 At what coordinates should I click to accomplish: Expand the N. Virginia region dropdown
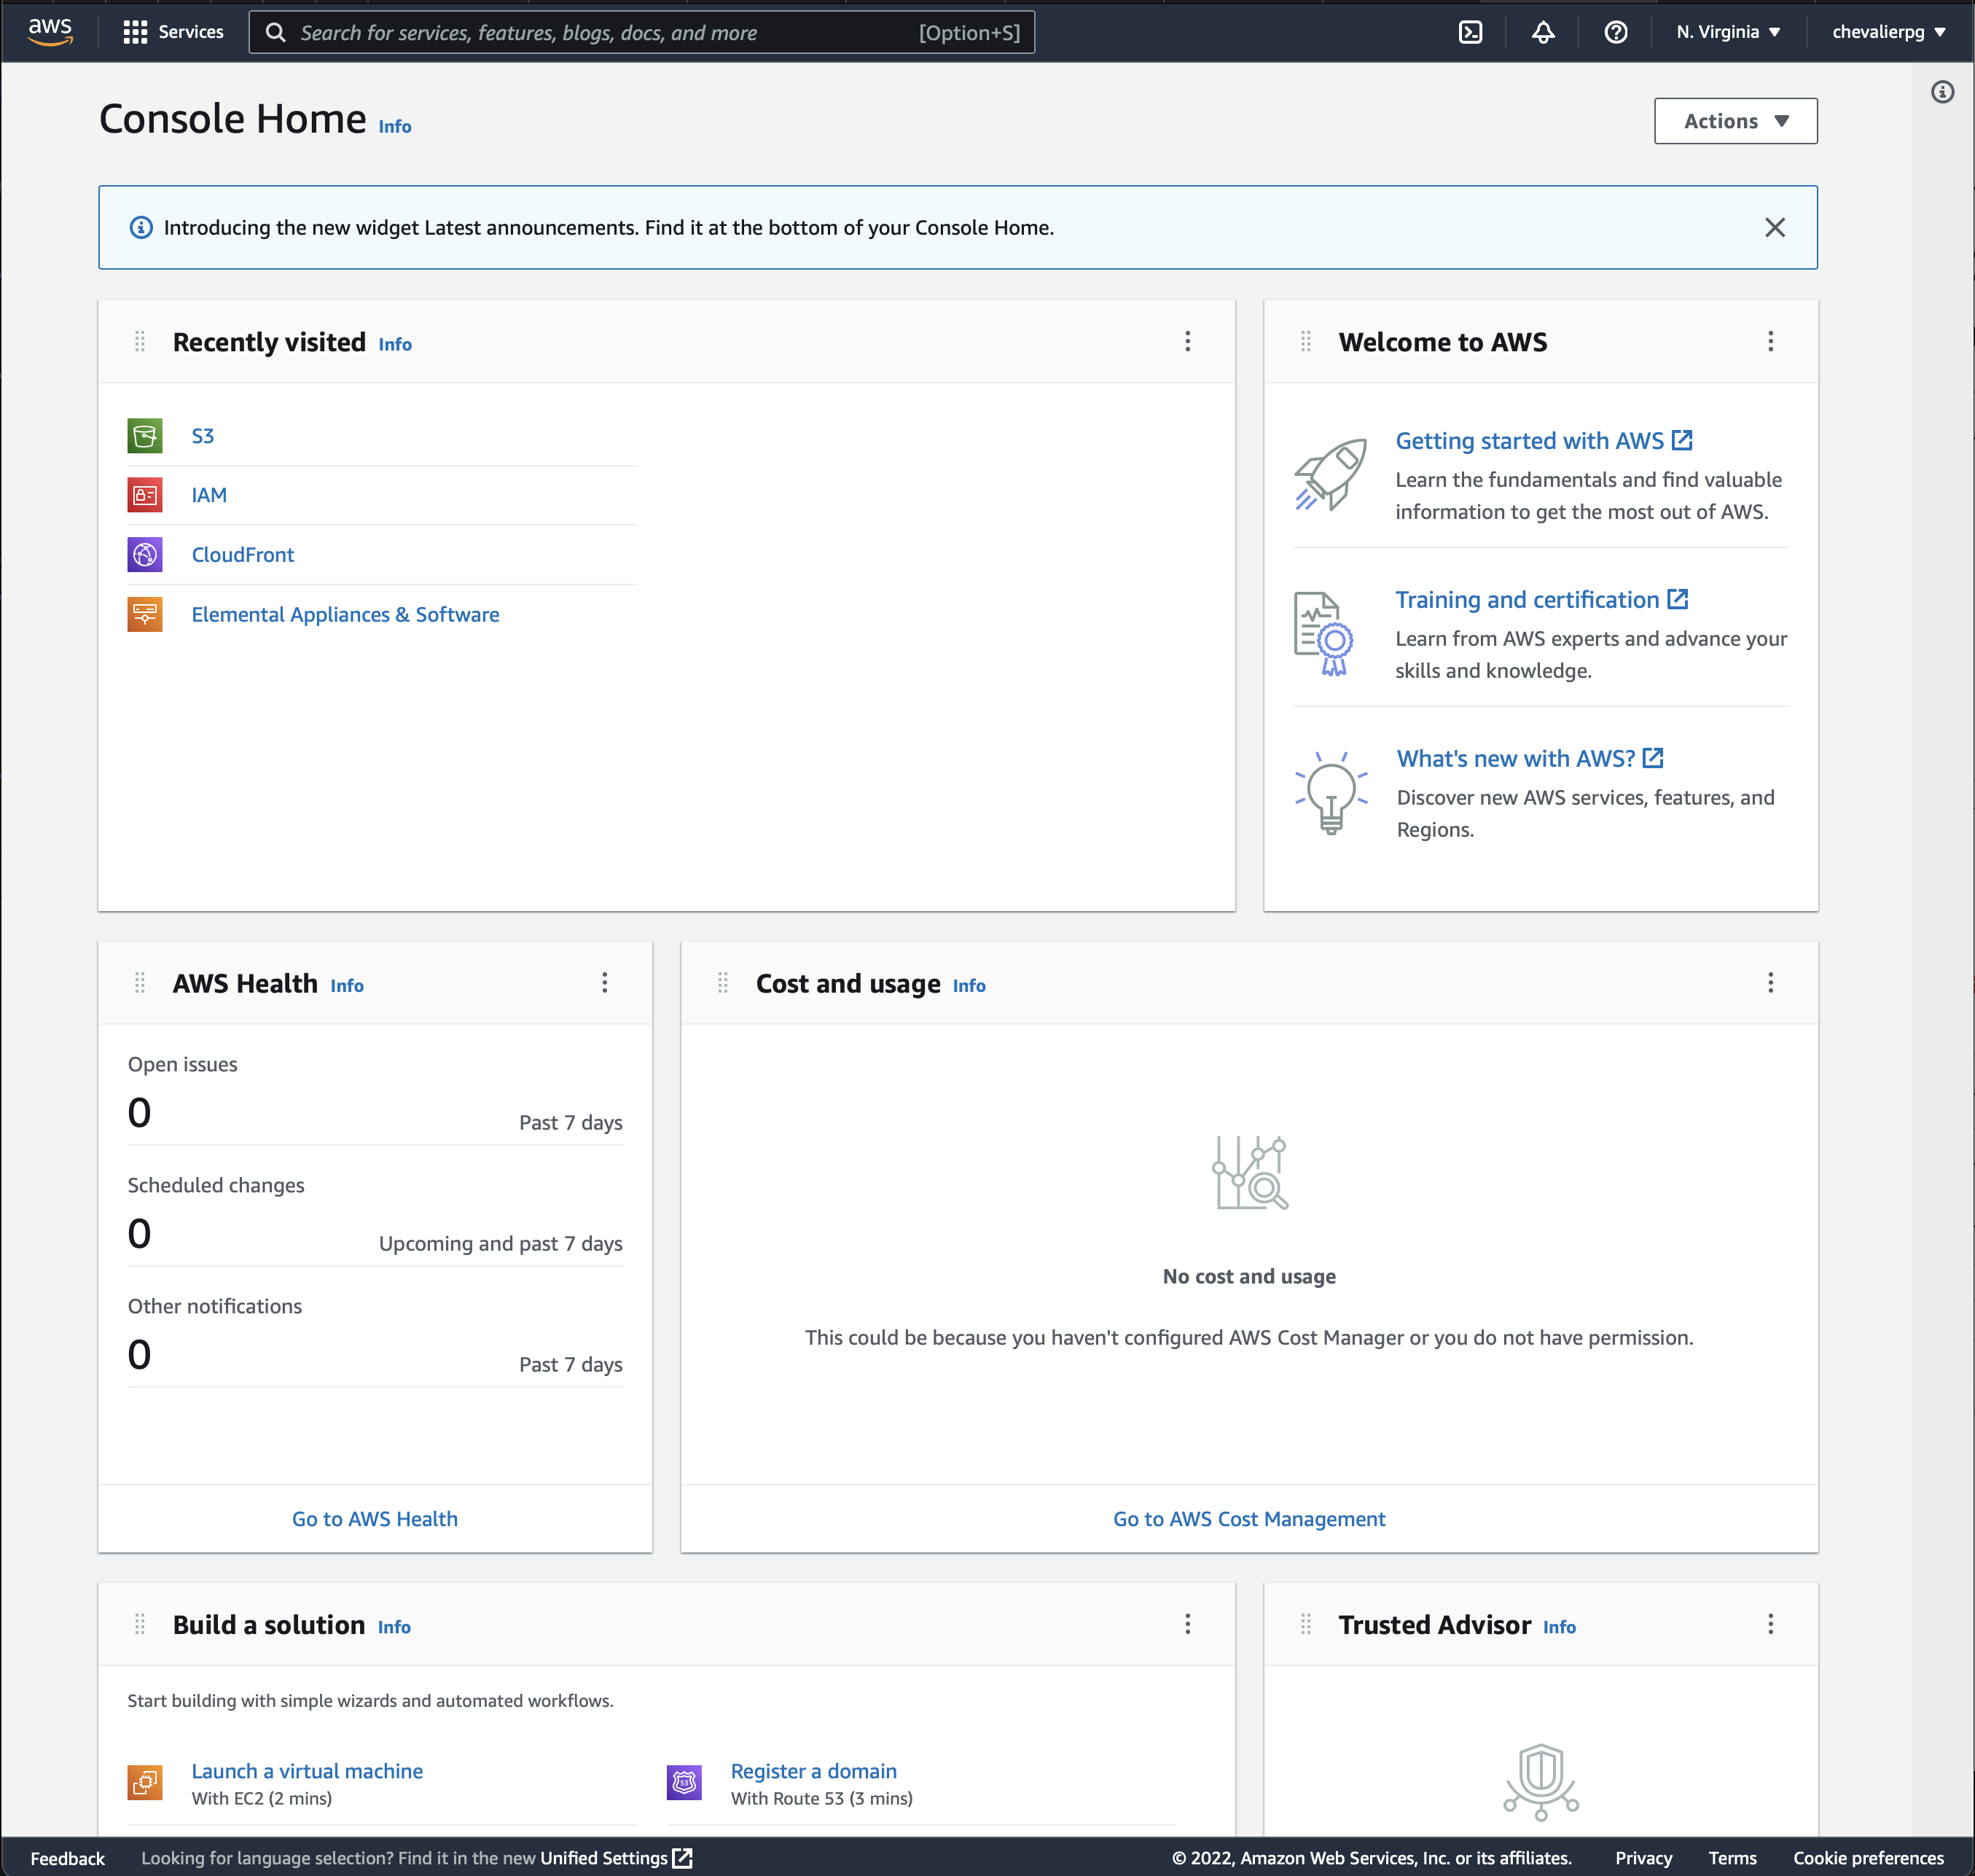1729,32
